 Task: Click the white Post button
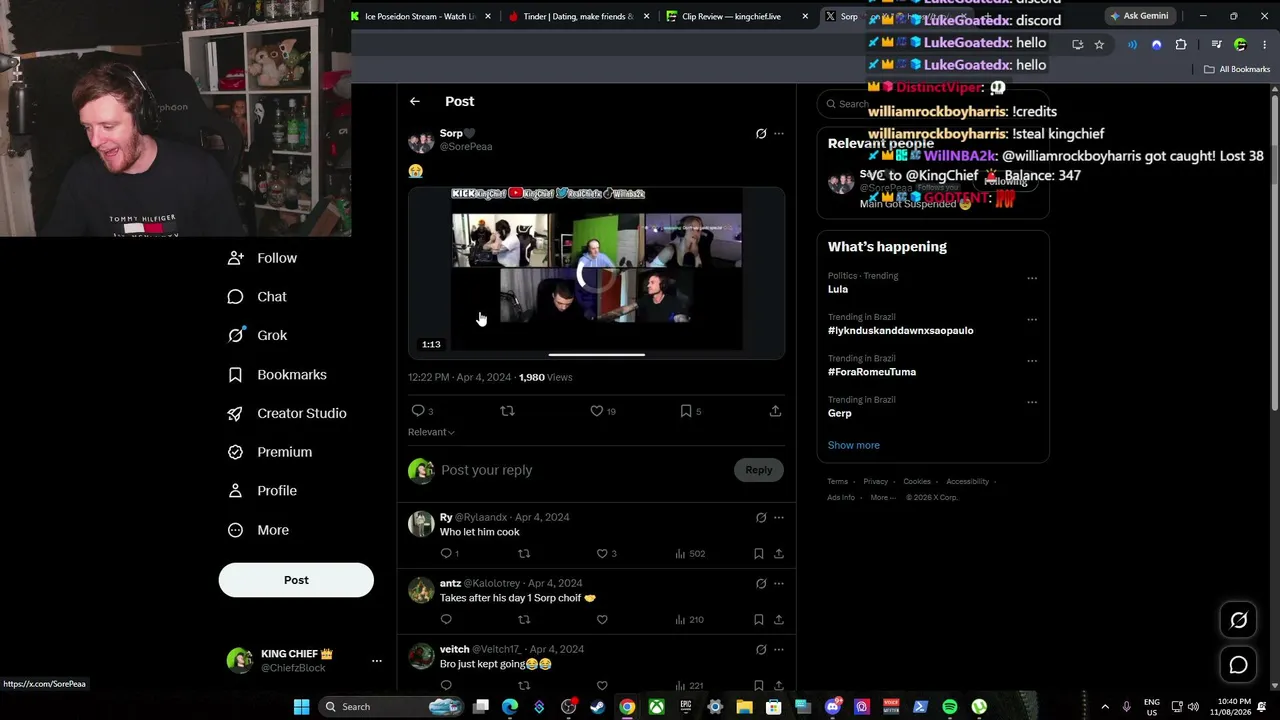pyautogui.click(x=296, y=580)
